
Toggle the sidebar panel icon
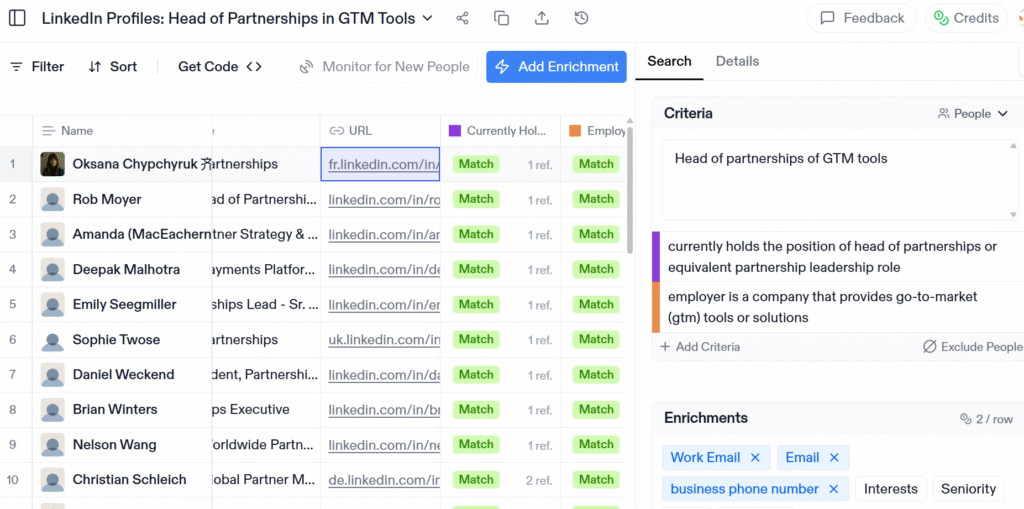17,18
